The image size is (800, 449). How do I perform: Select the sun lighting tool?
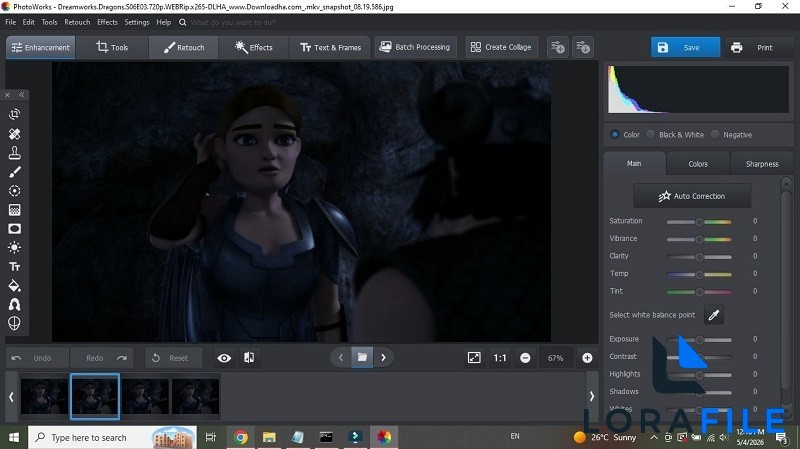pyautogui.click(x=14, y=247)
